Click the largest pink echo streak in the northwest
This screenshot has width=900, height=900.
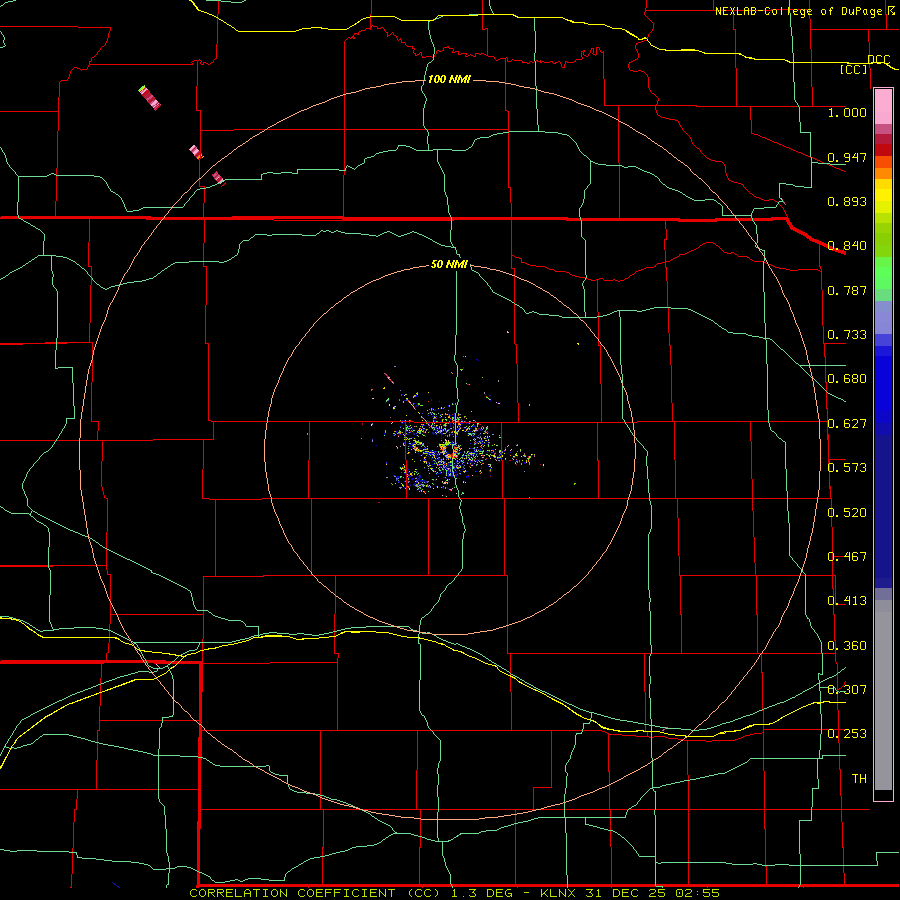pyautogui.click(x=150, y=98)
